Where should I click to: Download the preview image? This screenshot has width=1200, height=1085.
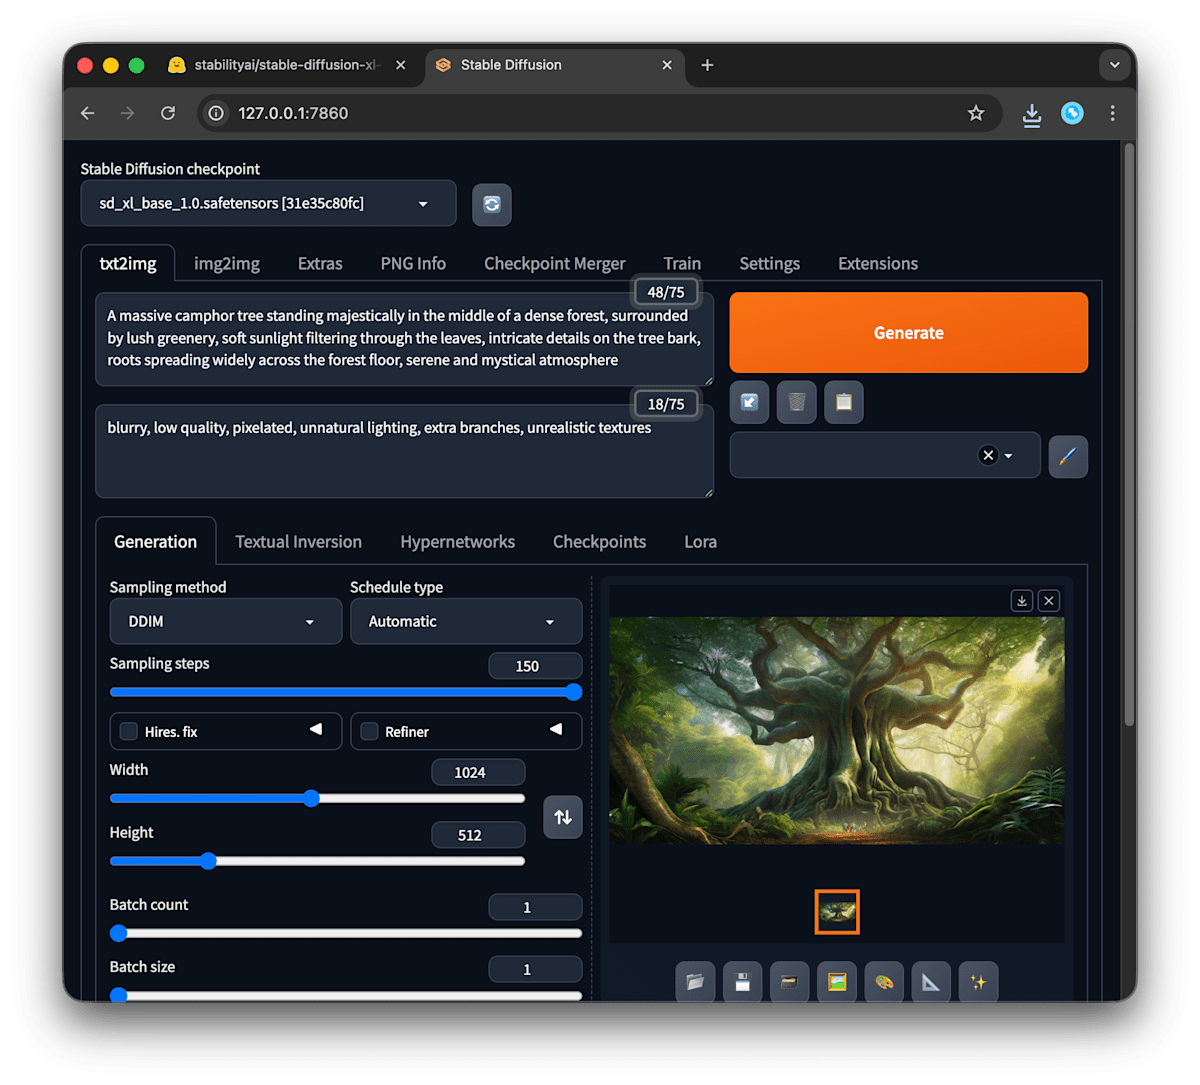[x=1022, y=600]
